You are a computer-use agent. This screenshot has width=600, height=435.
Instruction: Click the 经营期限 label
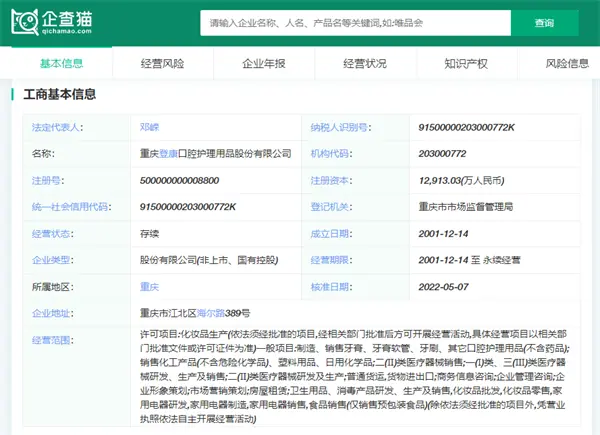[x=331, y=260]
